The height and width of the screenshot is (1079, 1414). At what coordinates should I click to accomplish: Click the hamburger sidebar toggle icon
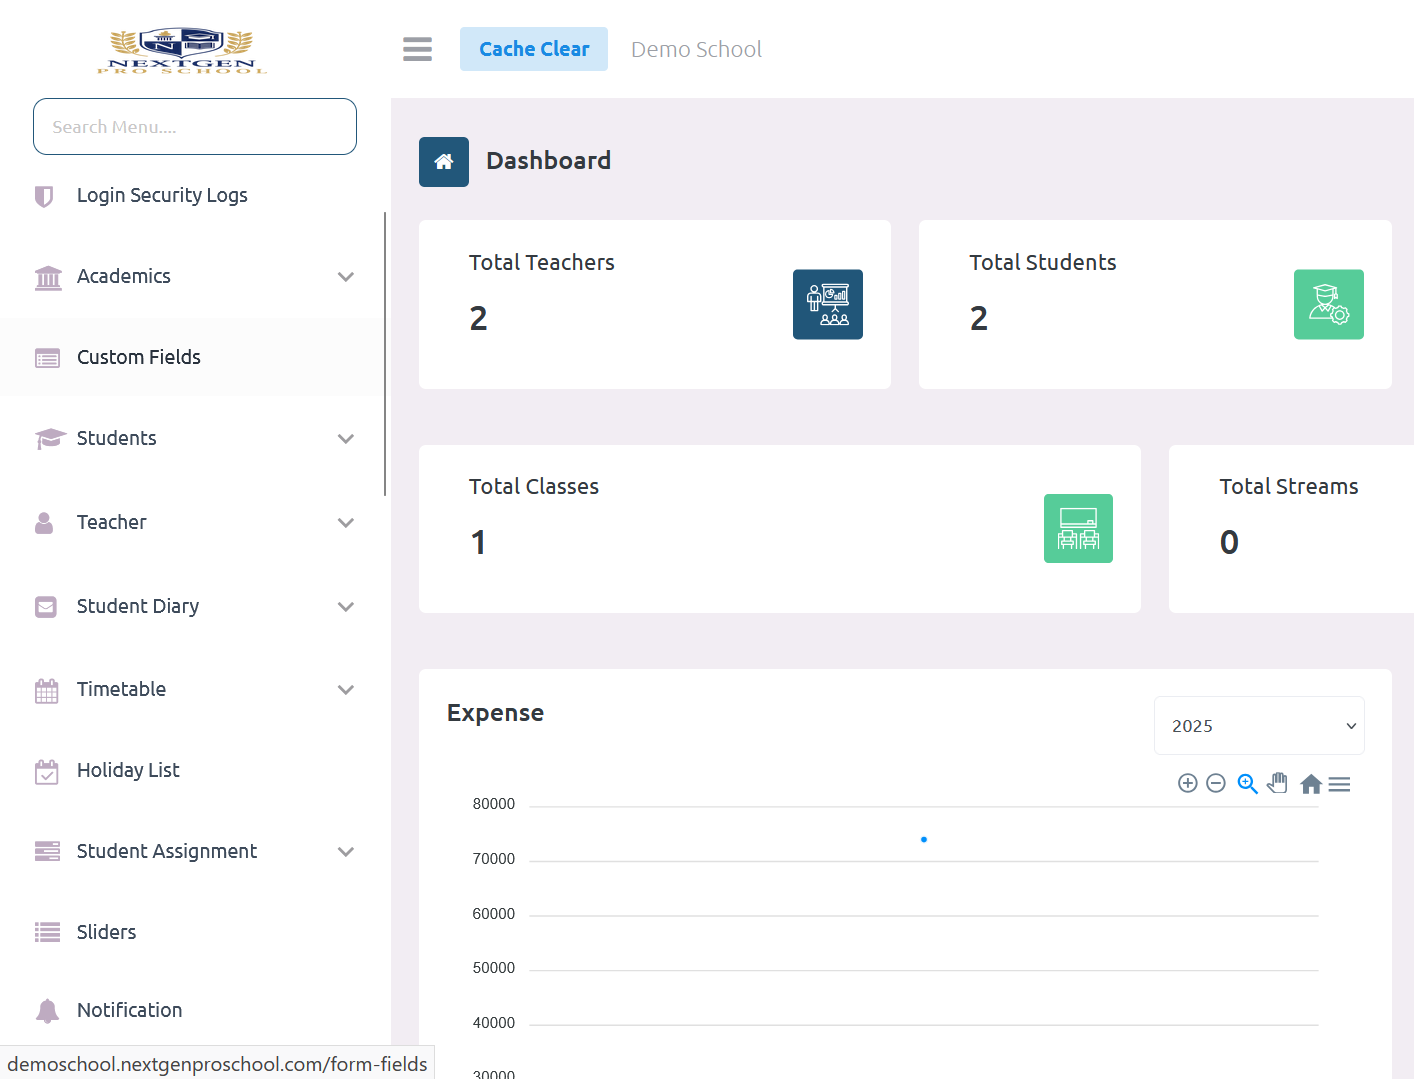click(417, 49)
